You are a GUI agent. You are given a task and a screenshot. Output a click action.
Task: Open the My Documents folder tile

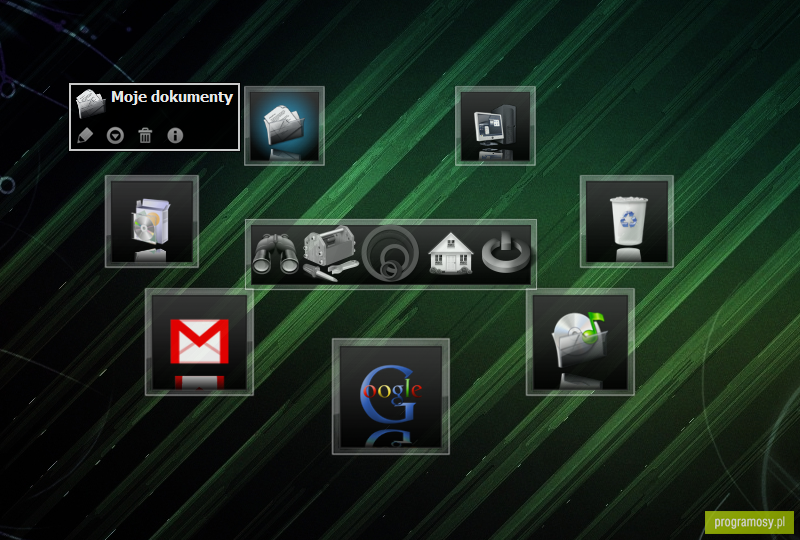(x=284, y=126)
